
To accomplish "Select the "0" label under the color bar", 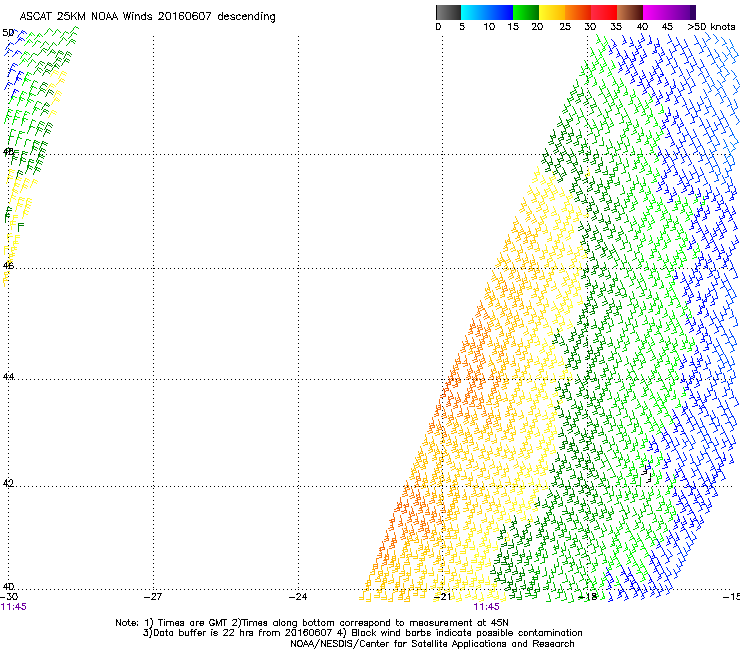I will [438, 27].
